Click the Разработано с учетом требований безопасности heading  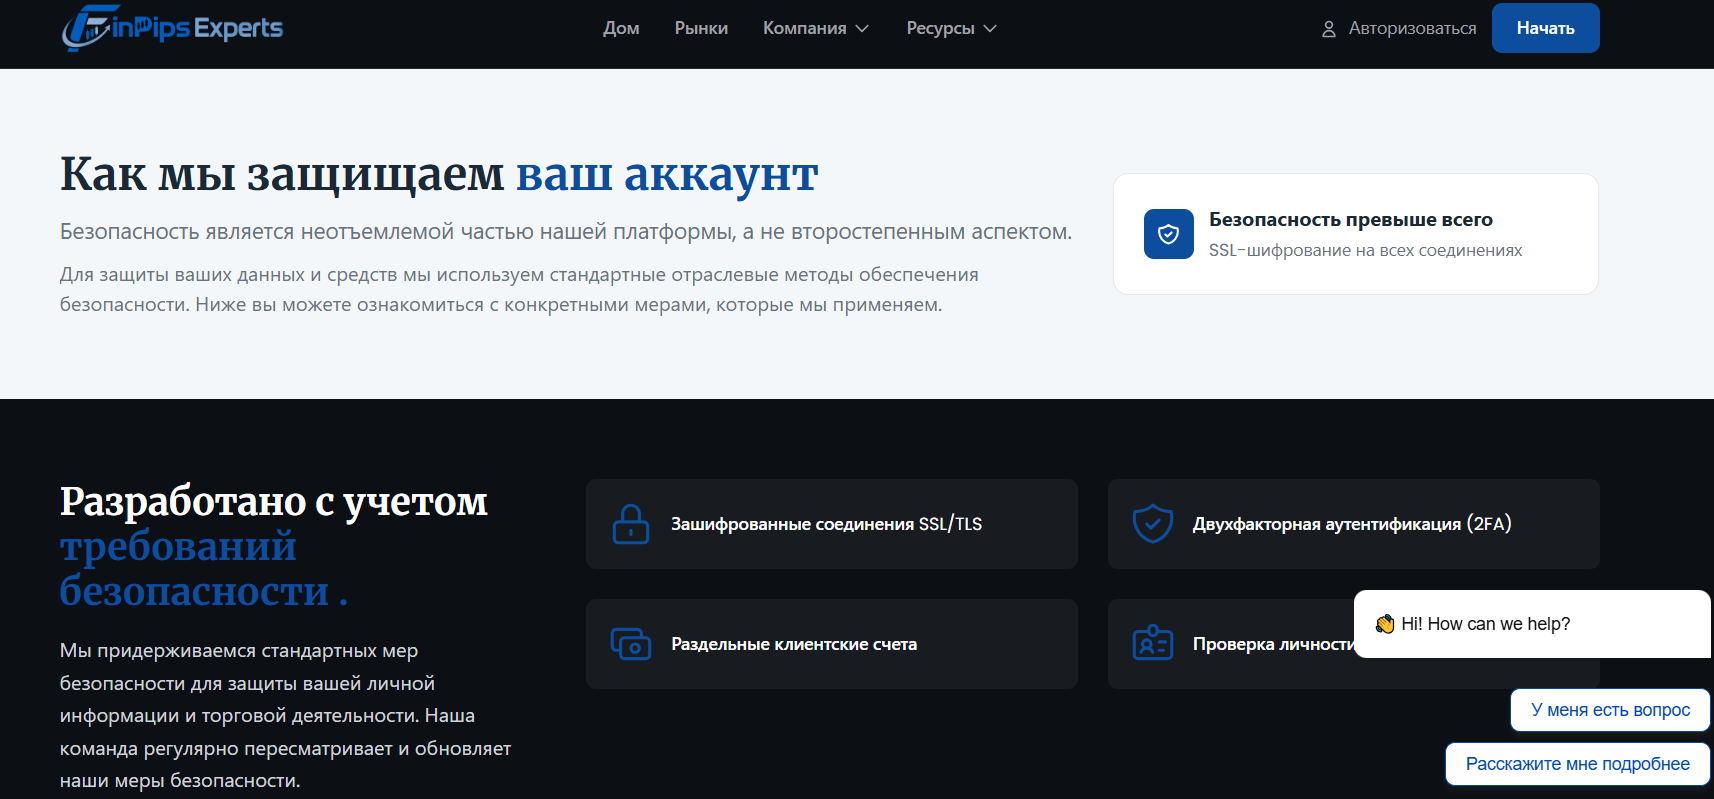pos(274,546)
